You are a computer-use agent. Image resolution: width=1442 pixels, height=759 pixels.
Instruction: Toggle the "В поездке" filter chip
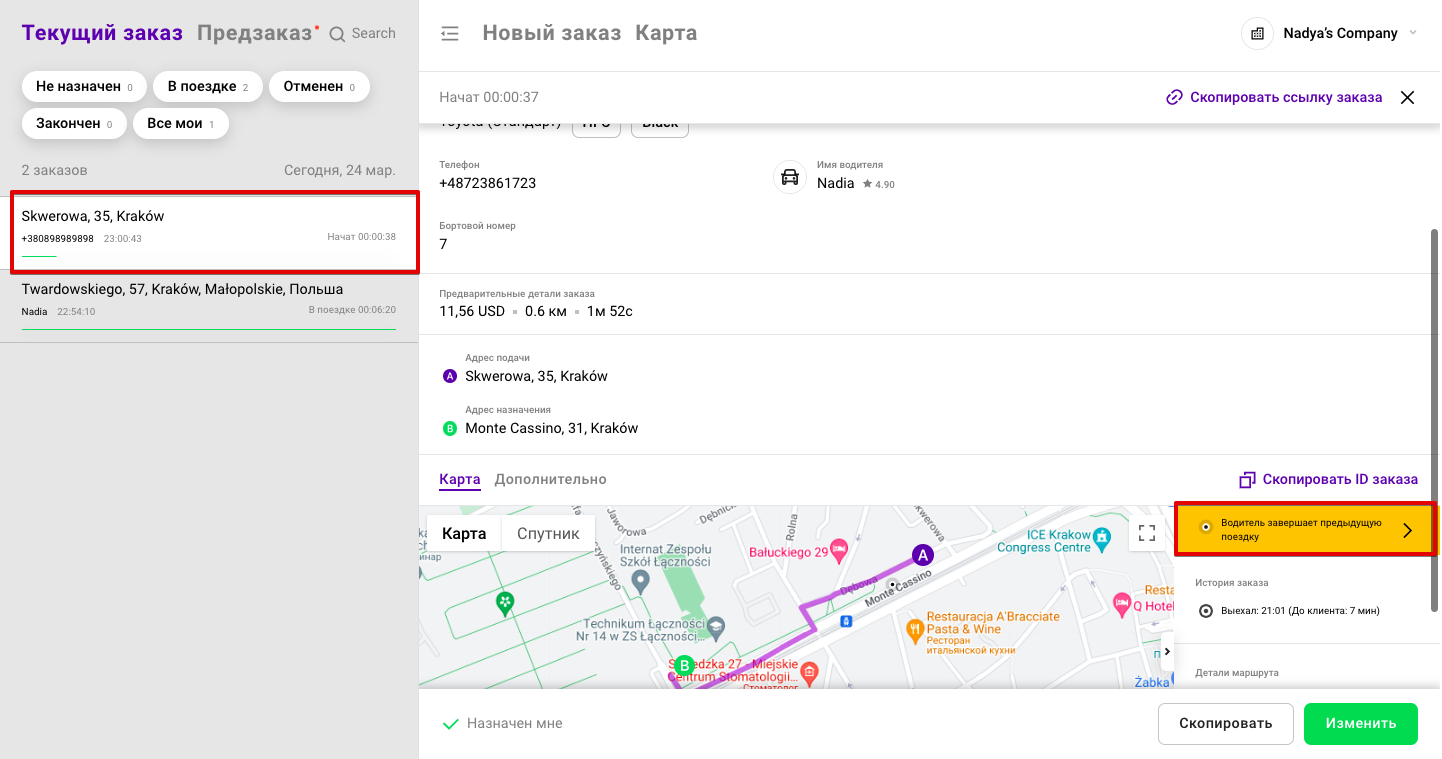pyautogui.click(x=208, y=87)
